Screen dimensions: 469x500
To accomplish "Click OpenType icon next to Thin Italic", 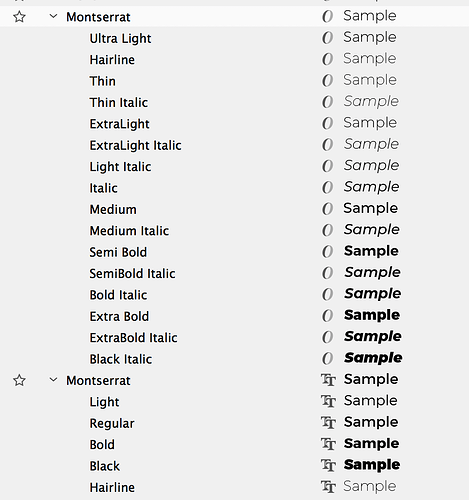I will click(x=327, y=102).
